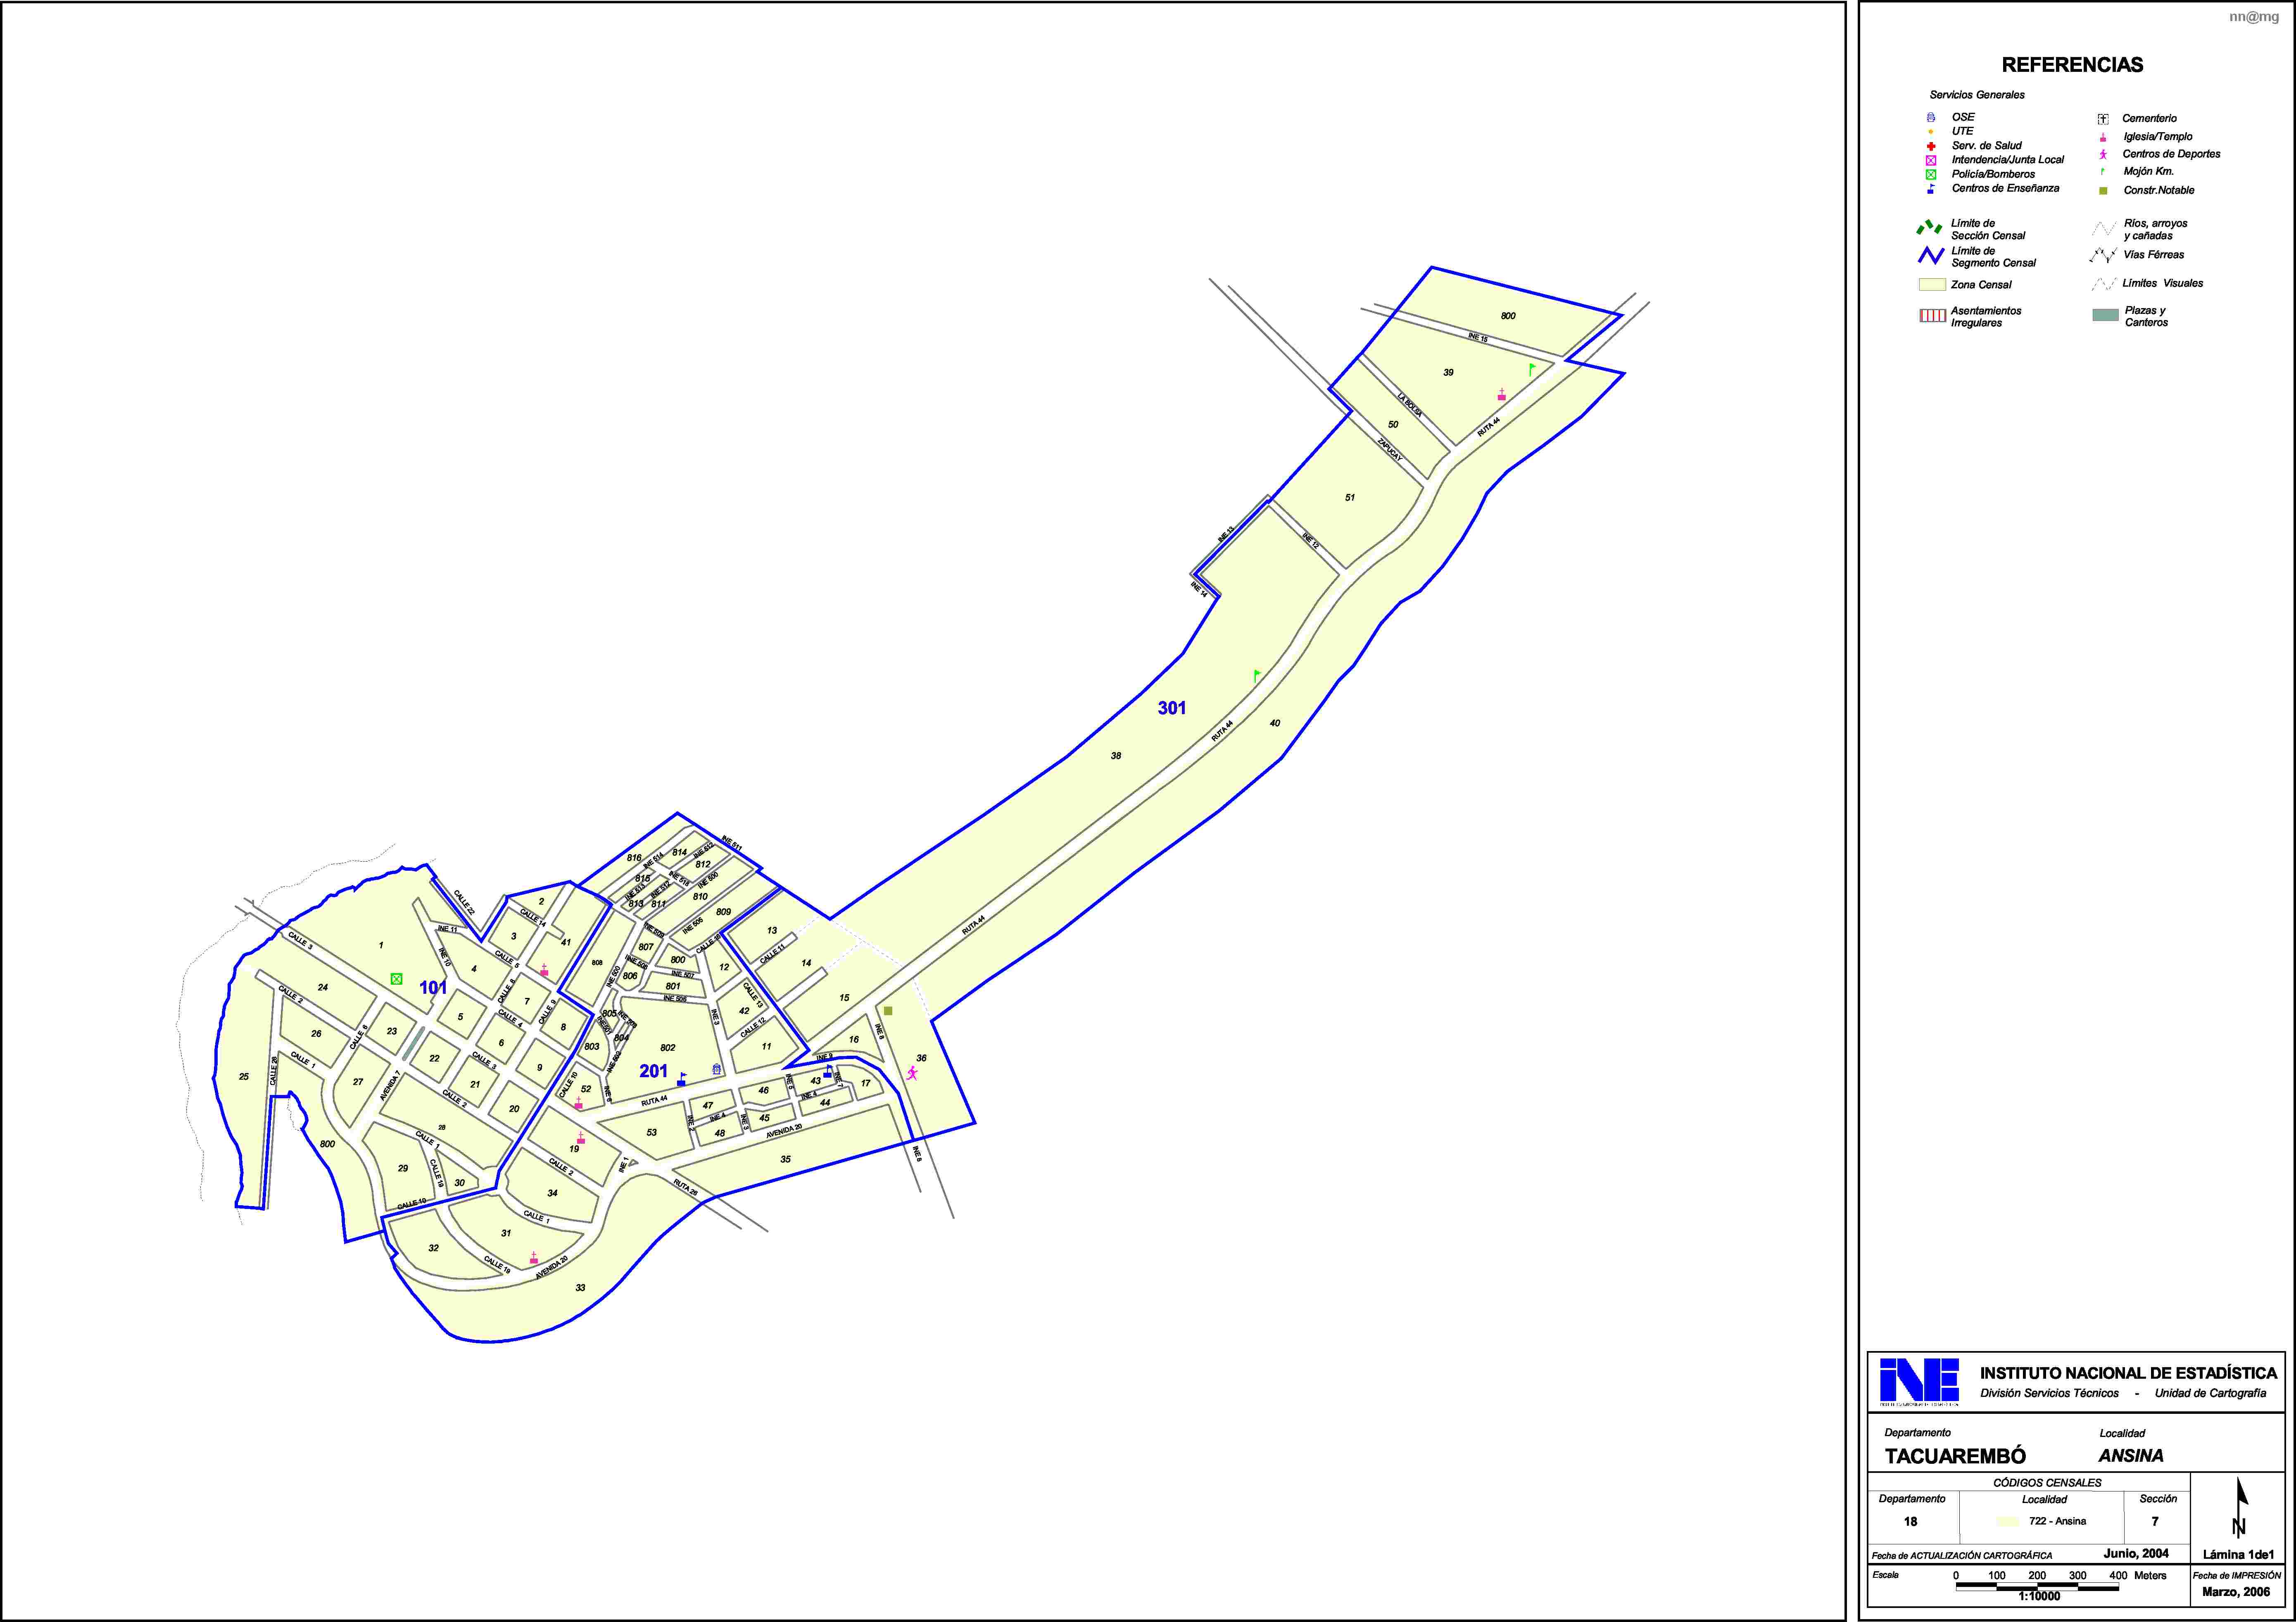2296x1622 pixels.
Task: Click the kilometer marker flag in zone 38
Action: 1257,676
